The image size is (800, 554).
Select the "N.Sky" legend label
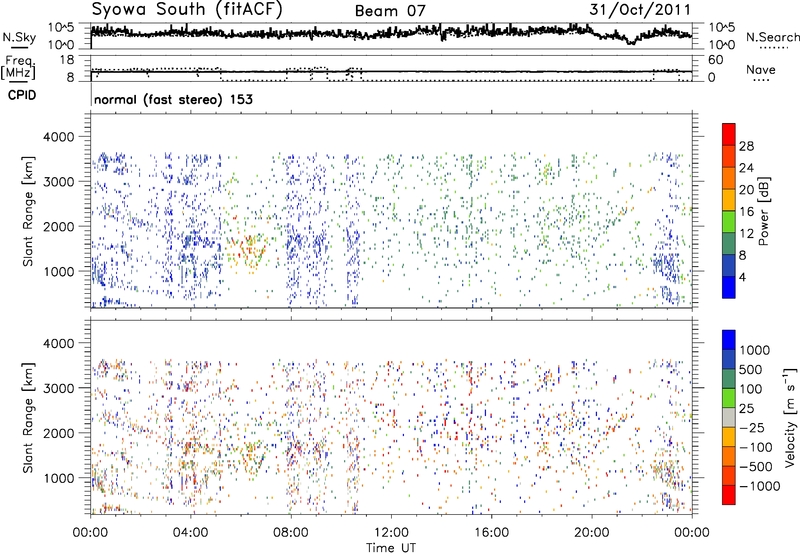(x=19, y=37)
